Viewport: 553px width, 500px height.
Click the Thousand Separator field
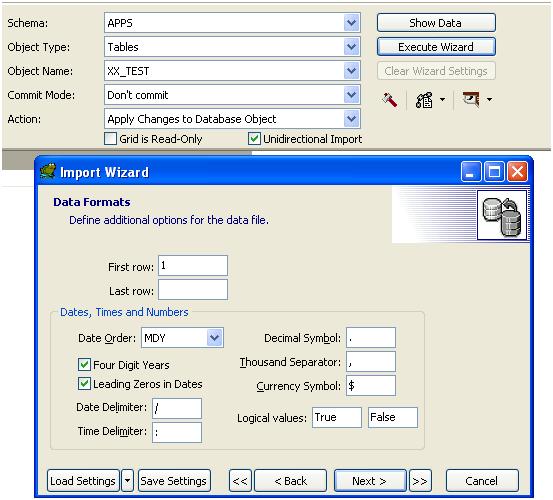pos(371,361)
